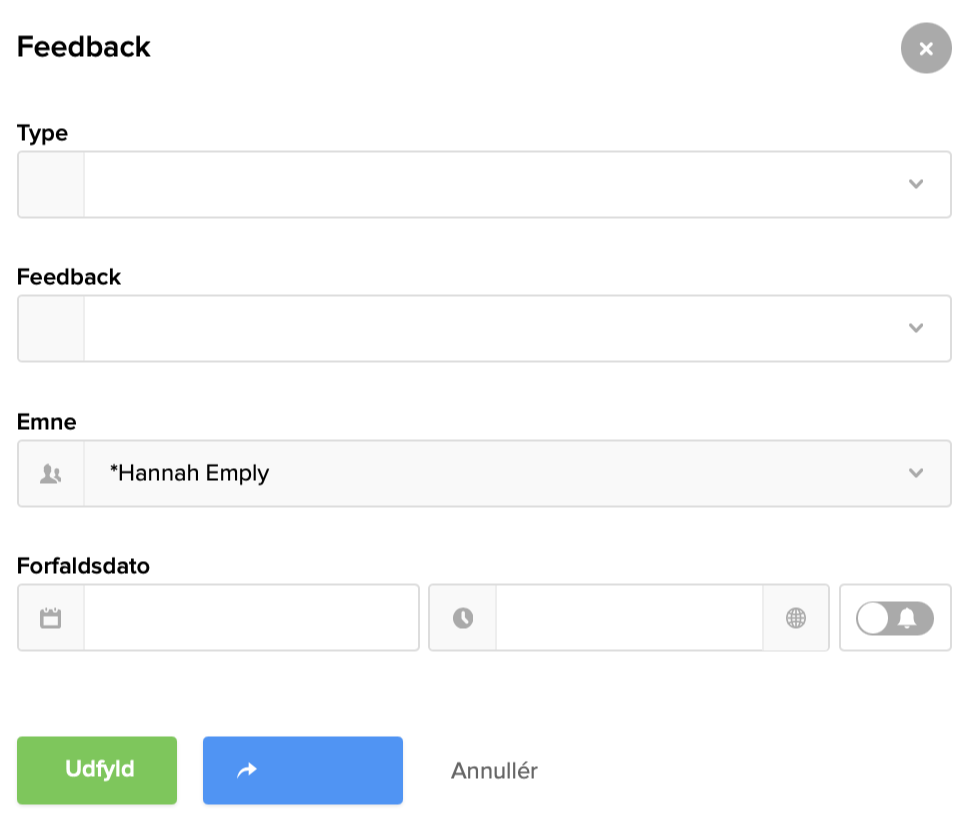Select the *Hannah Emply subject field
The width and height of the screenshot is (970, 840).
(490, 474)
